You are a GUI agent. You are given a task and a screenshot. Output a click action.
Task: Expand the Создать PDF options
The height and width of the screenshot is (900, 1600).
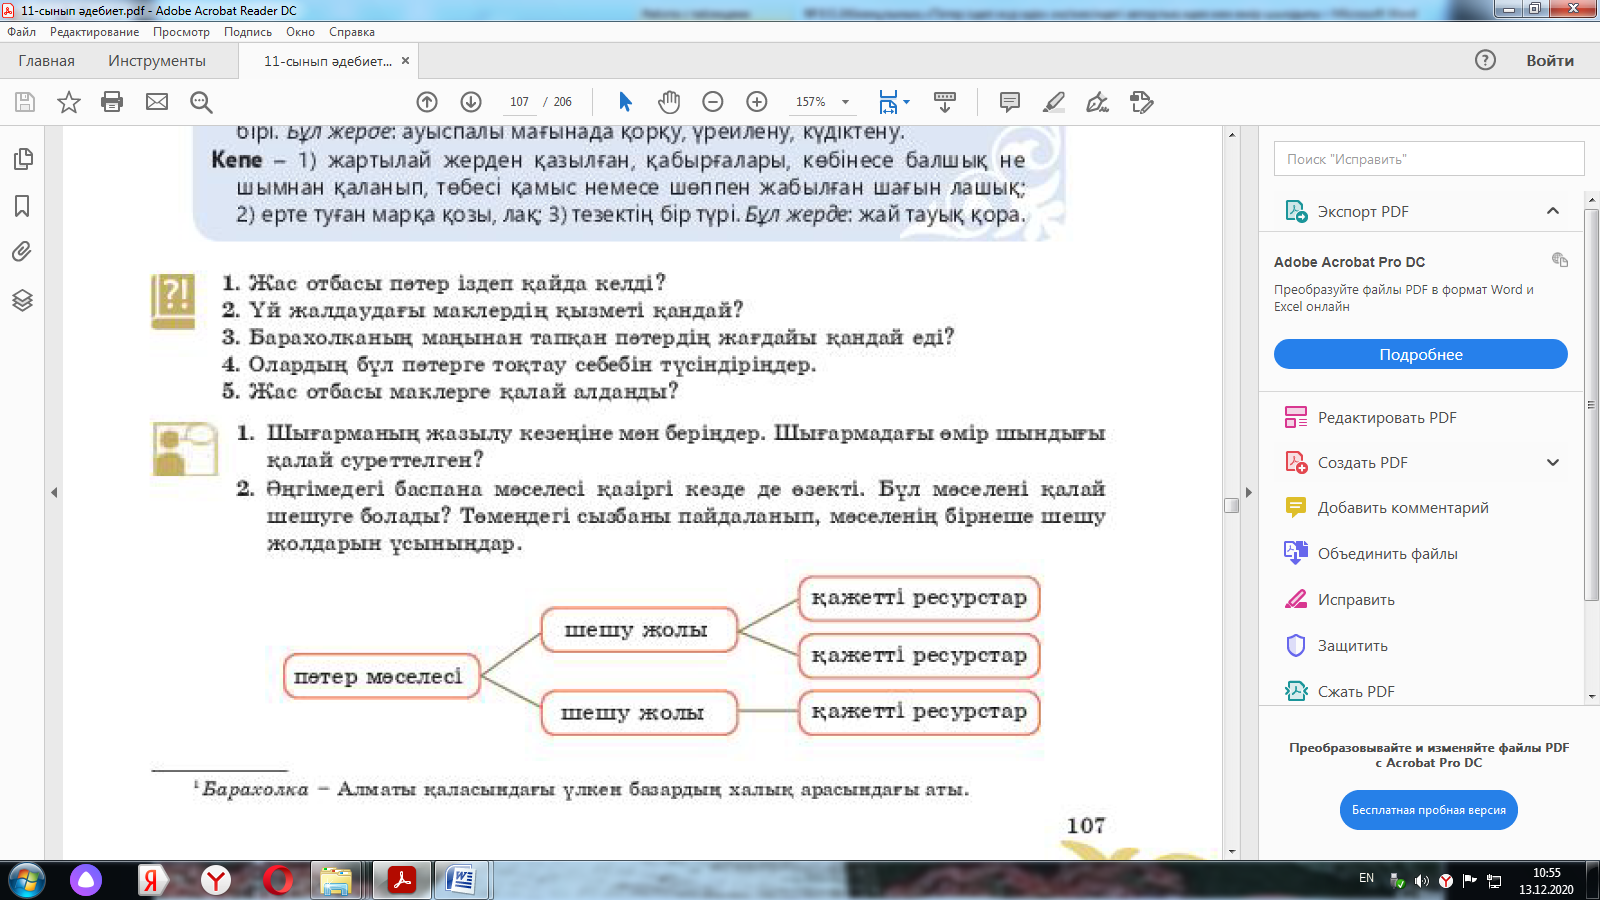[x=1552, y=463]
